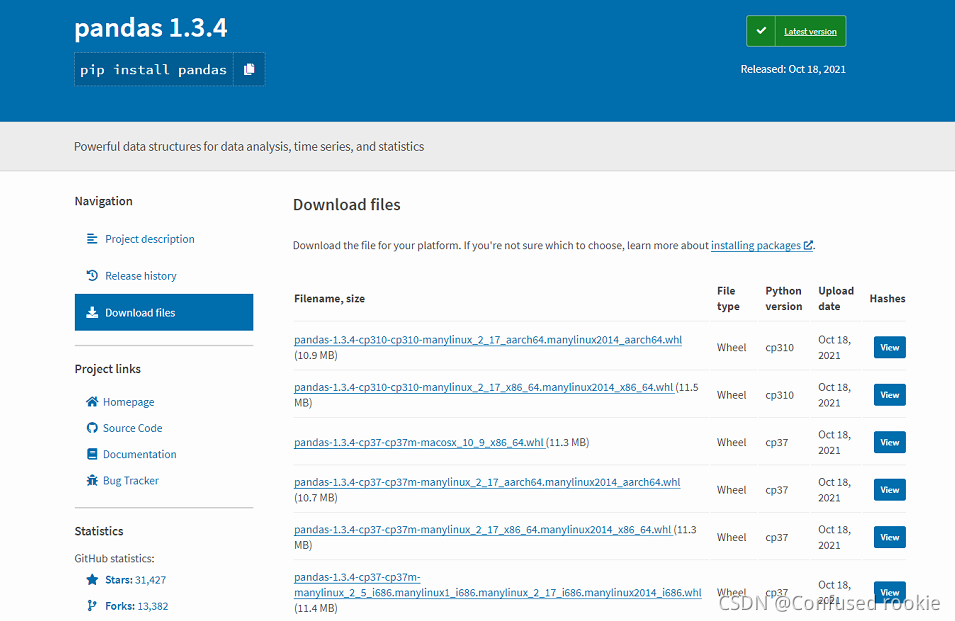This screenshot has width=955, height=621.
Task: Click the Filename, size column header
Action: click(x=329, y=299)
